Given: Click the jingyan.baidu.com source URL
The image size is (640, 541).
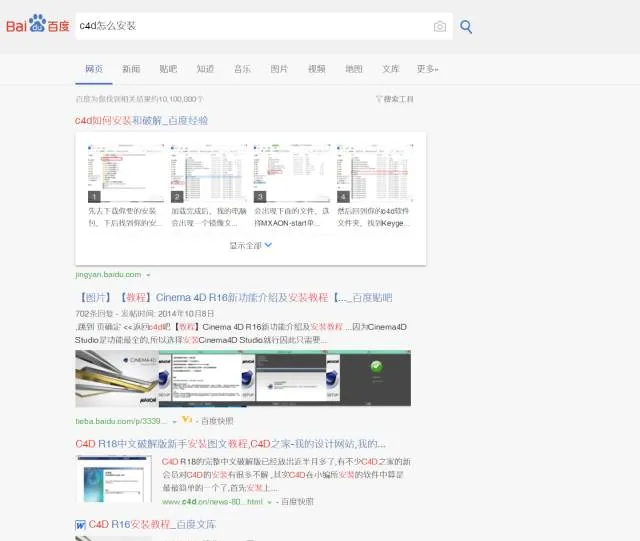Looking at the screenshot, I should tap(108, 275).
